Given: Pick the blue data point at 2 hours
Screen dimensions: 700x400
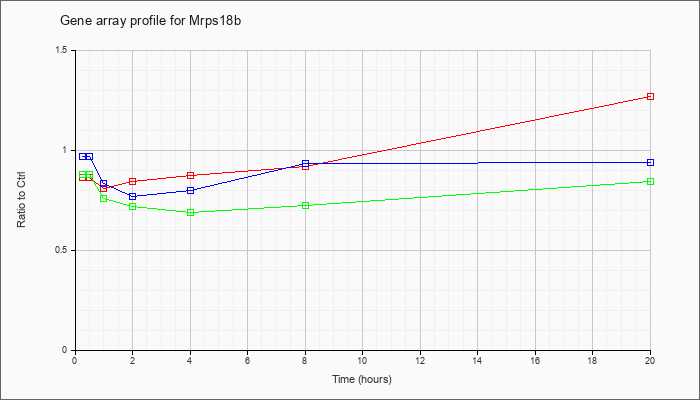Looking at the screenshot, I should [x=133, y=196].
